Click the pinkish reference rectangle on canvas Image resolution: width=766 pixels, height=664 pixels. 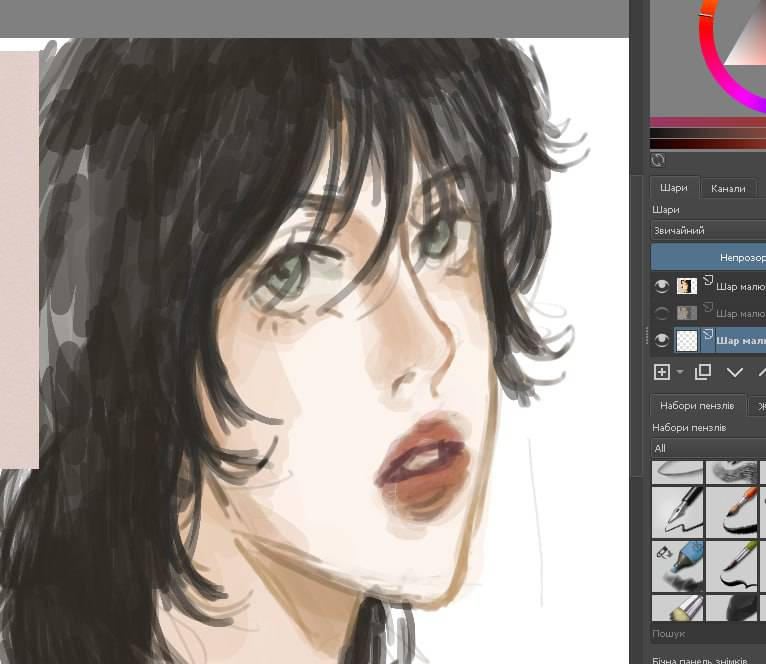pyautogui.click(x=19, y=259)
